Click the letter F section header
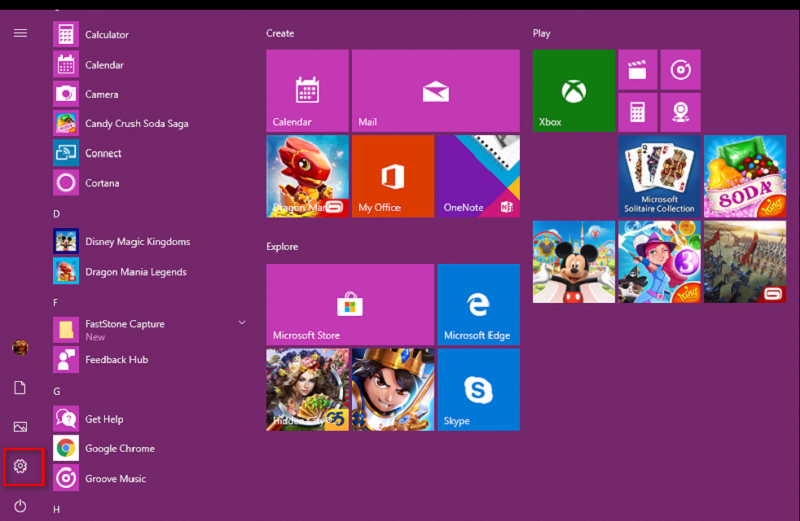 [56, 303]
